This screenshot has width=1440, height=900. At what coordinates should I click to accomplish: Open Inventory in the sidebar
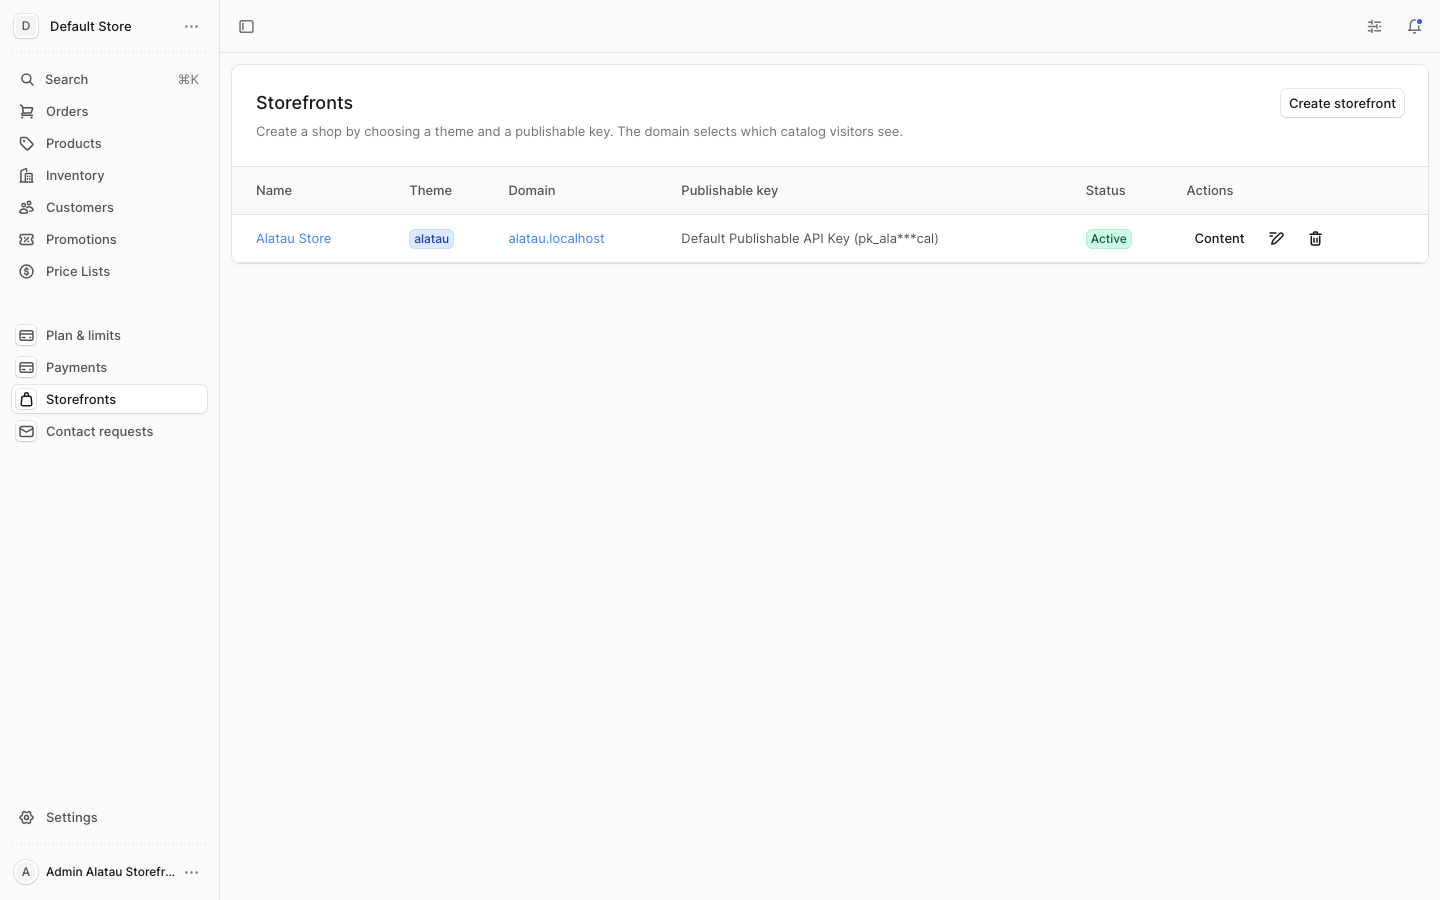click(109, 176)
